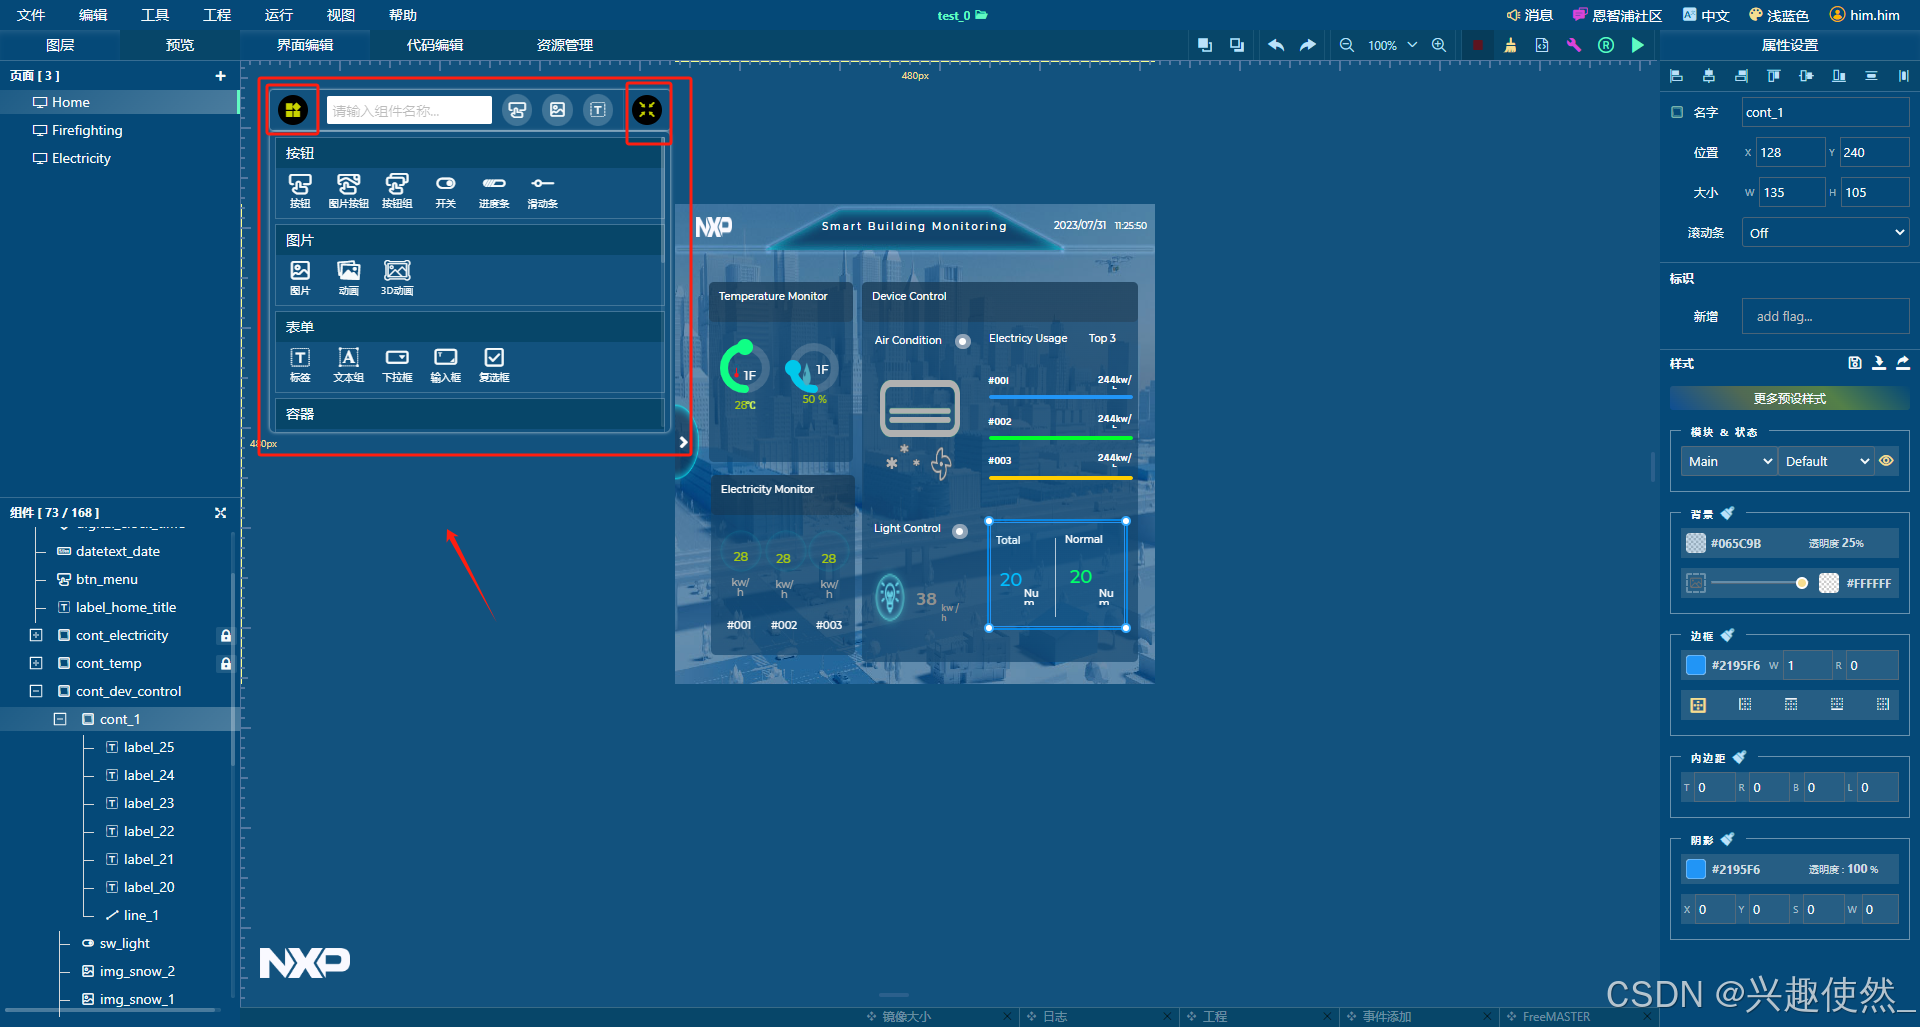
Task: Add a new page with plus icon
Action: [220, 76]
